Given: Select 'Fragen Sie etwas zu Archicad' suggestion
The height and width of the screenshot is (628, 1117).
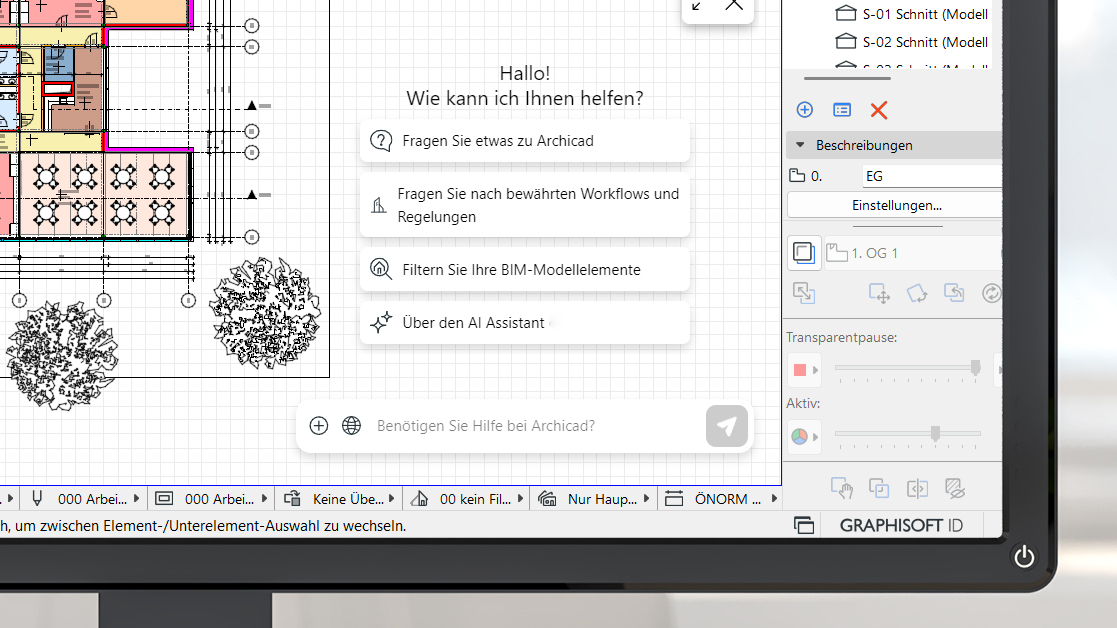Looking at the screenshot, I should click(x=525, y=141).
